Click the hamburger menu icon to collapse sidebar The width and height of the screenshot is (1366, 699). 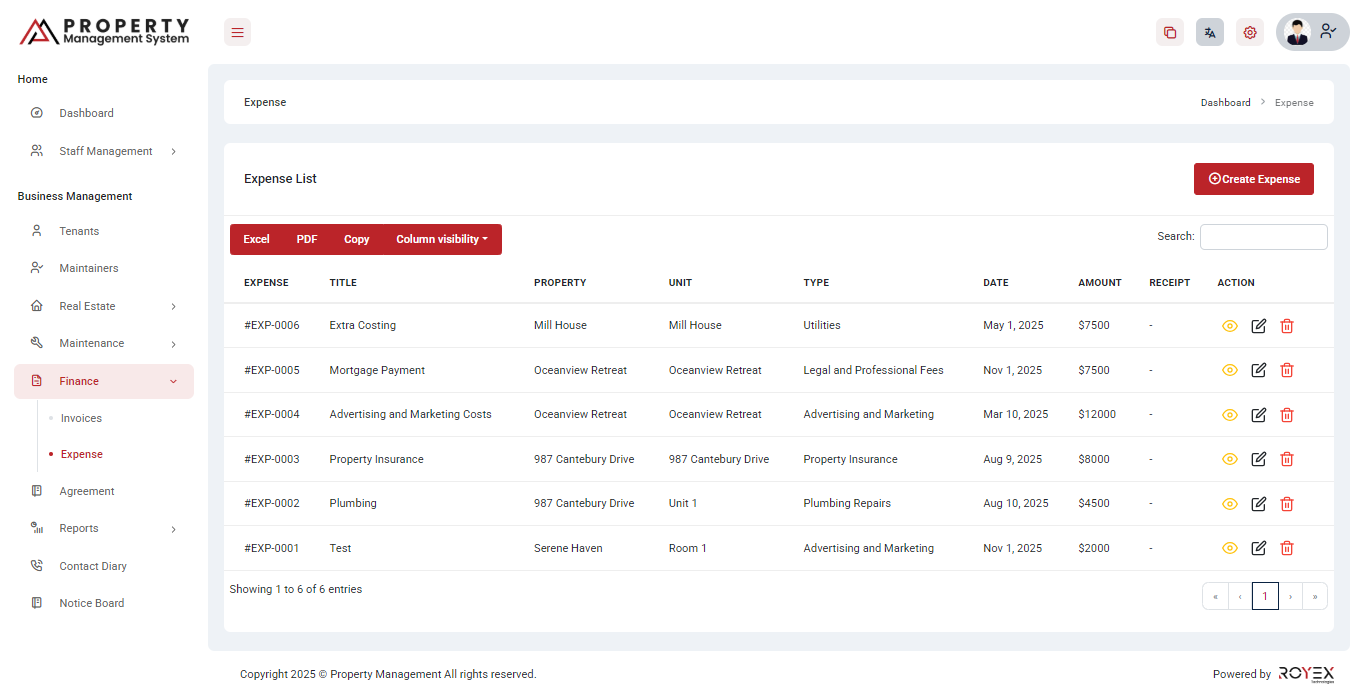pos(237,32)
